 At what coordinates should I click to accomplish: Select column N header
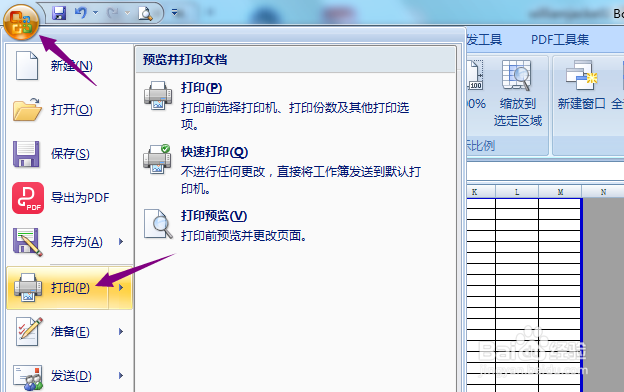coord(603,192)
